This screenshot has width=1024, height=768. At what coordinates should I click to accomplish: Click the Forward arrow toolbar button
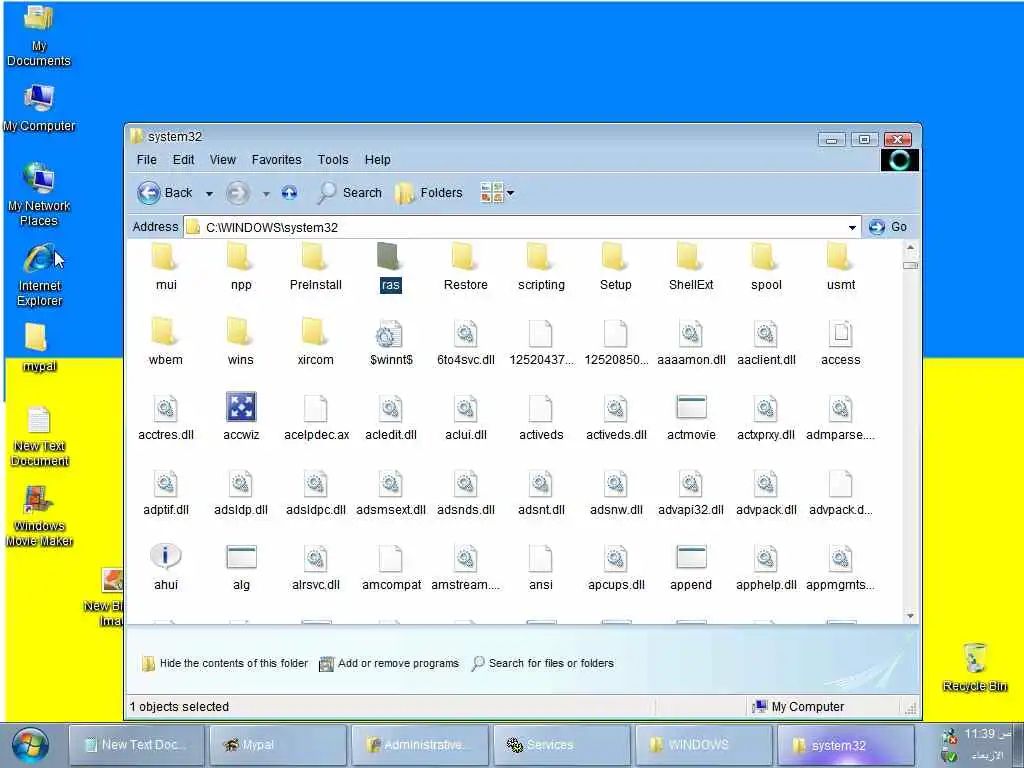pos(238,193)
